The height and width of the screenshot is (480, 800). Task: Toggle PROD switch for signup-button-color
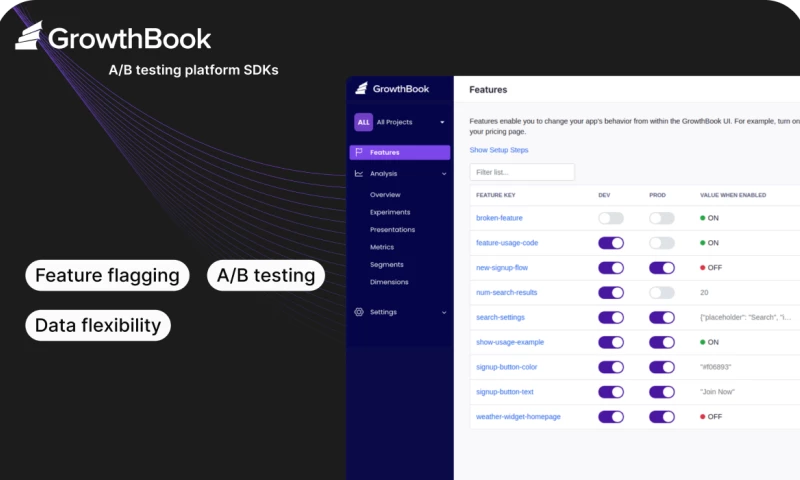click(x=662, y=367)
